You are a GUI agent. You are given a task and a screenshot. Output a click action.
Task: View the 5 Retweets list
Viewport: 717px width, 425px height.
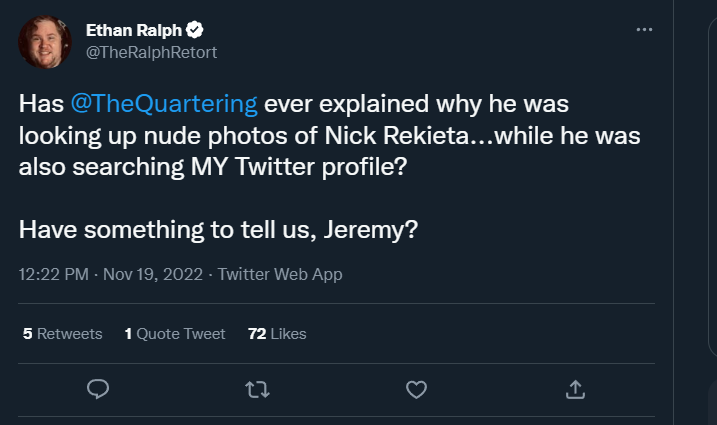pyautogui.click(x=63, y=333)
